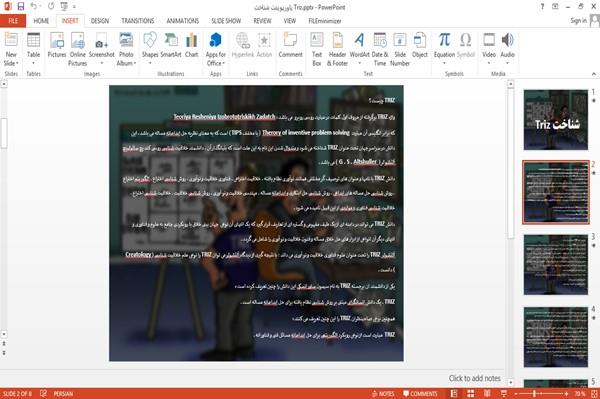Expand the Equation dropdown

444,63
